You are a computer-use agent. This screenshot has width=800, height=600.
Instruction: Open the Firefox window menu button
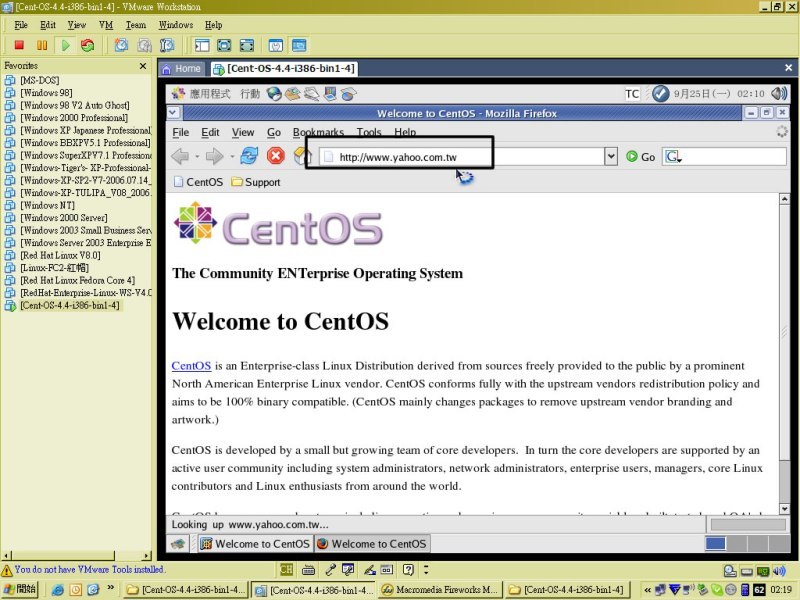coord(173,113)
